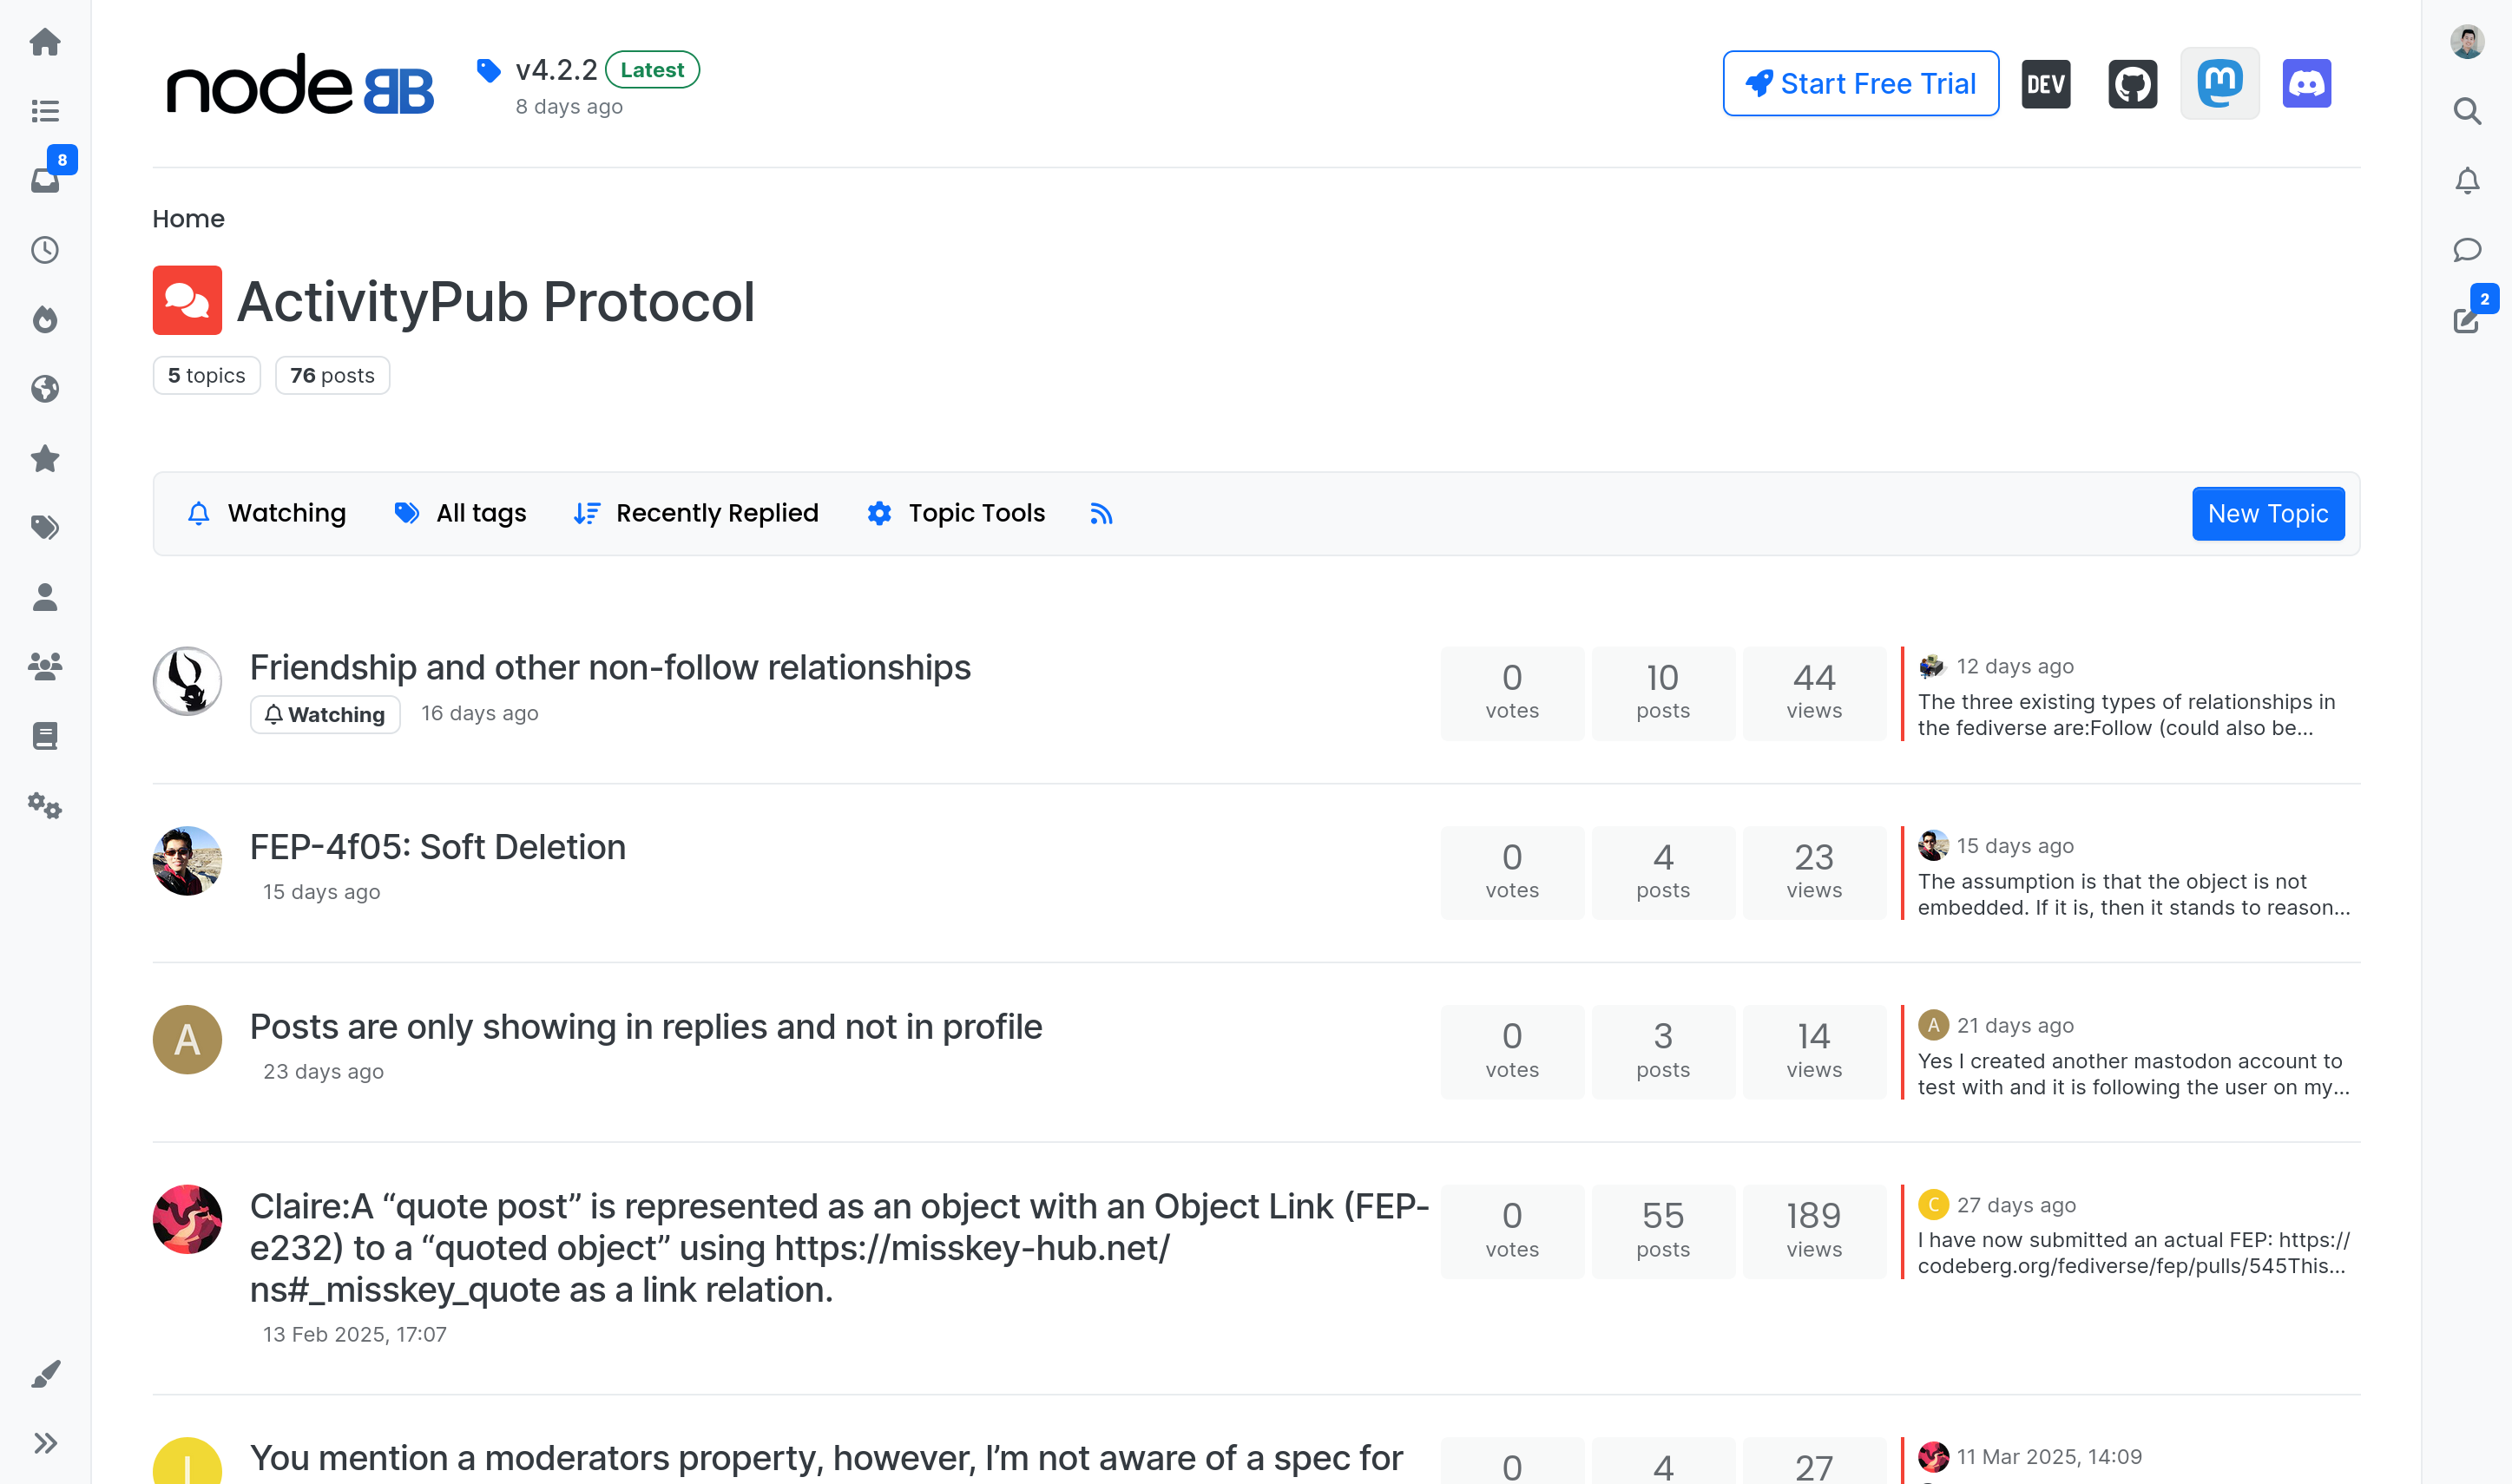Open notifications bell in right sidebar
This screenshot has height=1484, width=2512.
point(2466,181)
